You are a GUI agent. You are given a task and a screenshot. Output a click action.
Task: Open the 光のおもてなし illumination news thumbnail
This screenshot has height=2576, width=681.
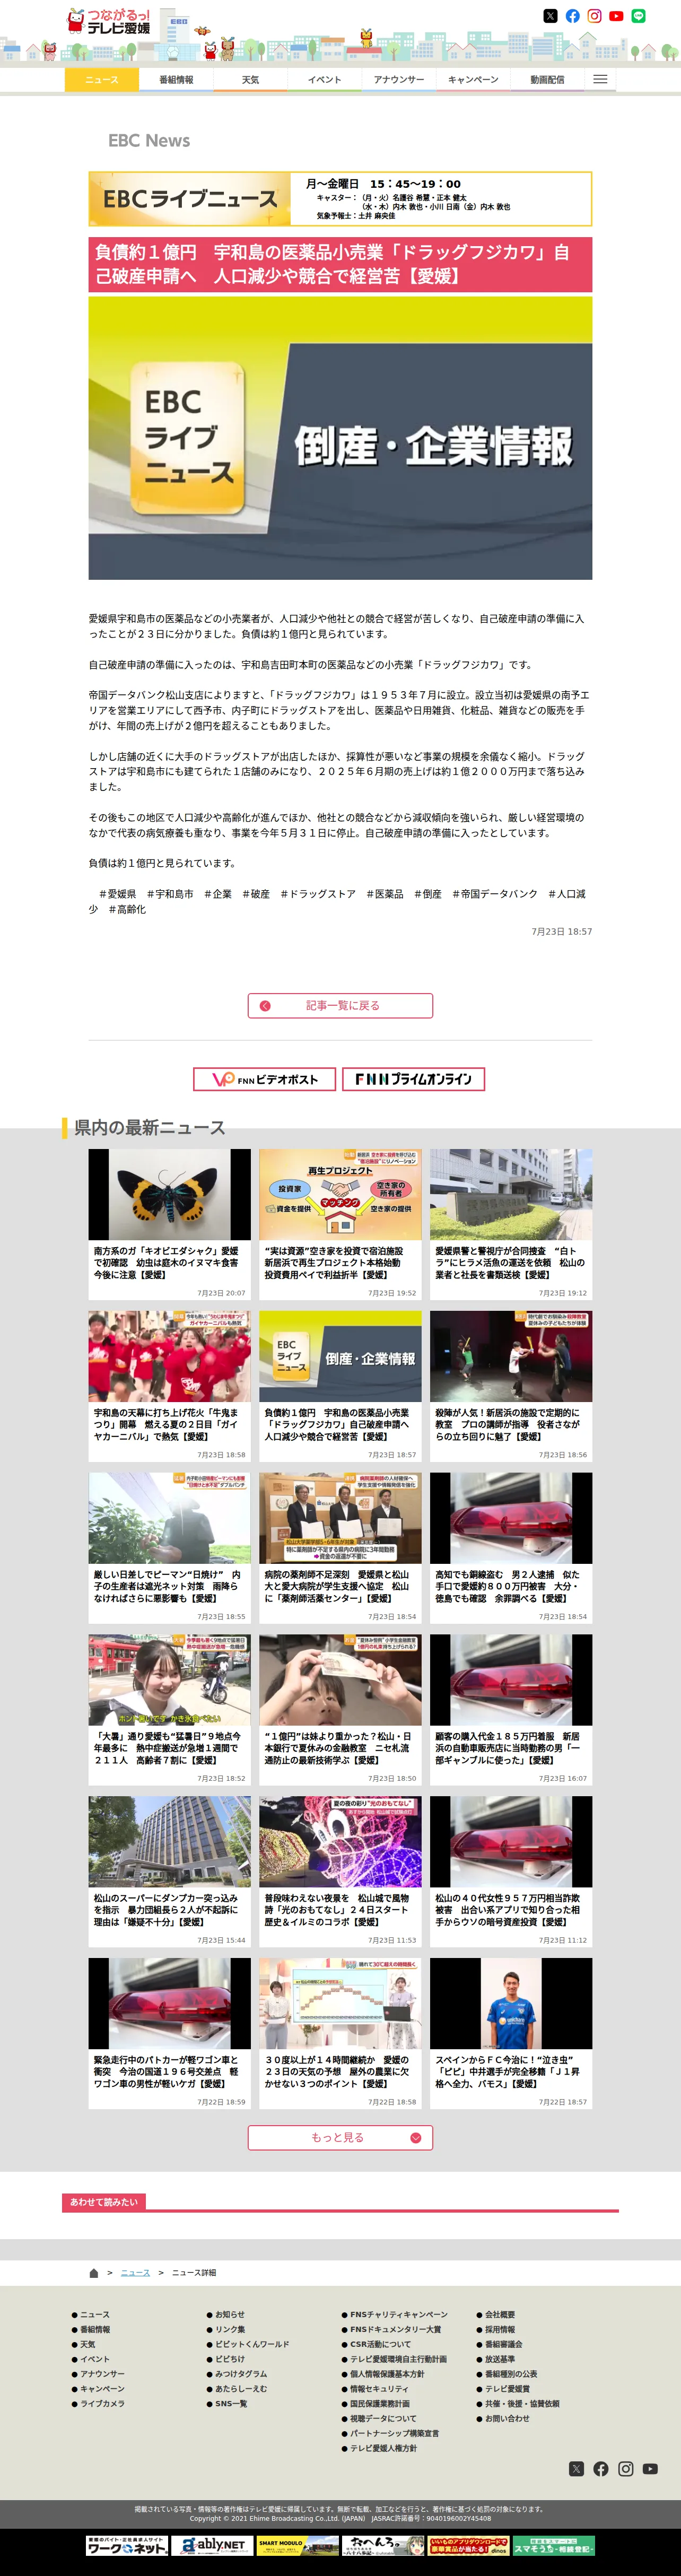tap(340, 1842)
